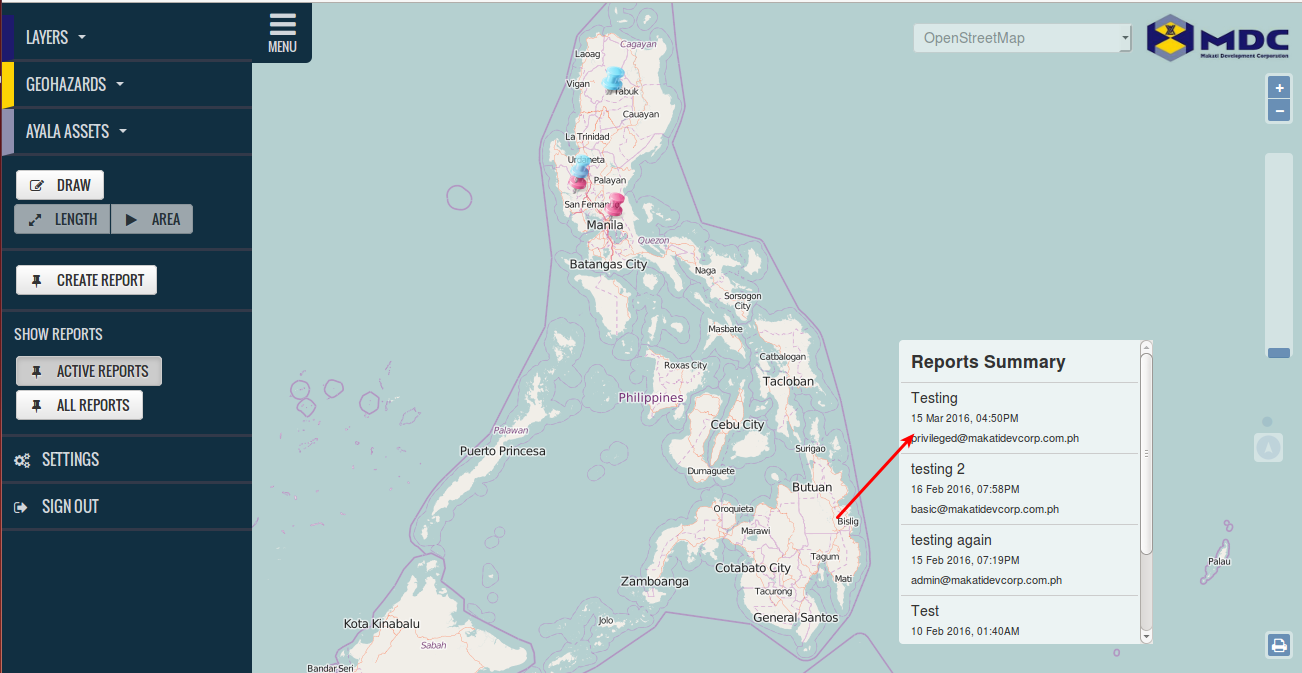The height and width of the screenshot is (673, 1302).
Task: Click the pin icon on ALL REPORTS
Action: 37,406
